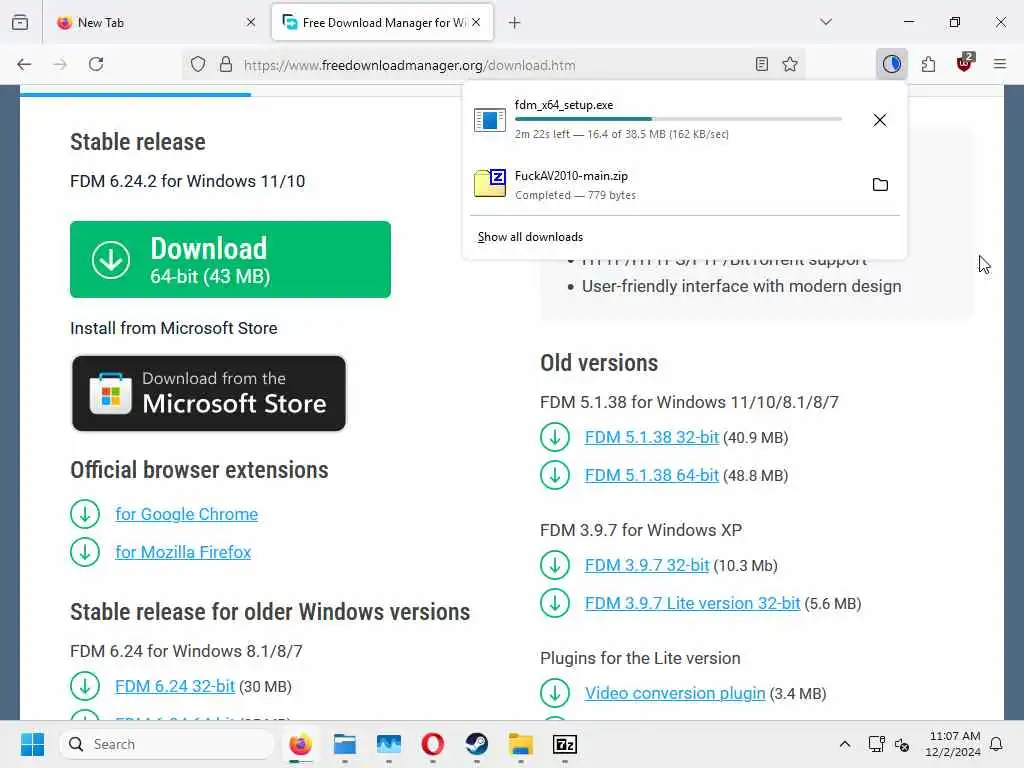Open the Firefox View icon
This screenshot has height=768, width=1024.
point(20,22)
